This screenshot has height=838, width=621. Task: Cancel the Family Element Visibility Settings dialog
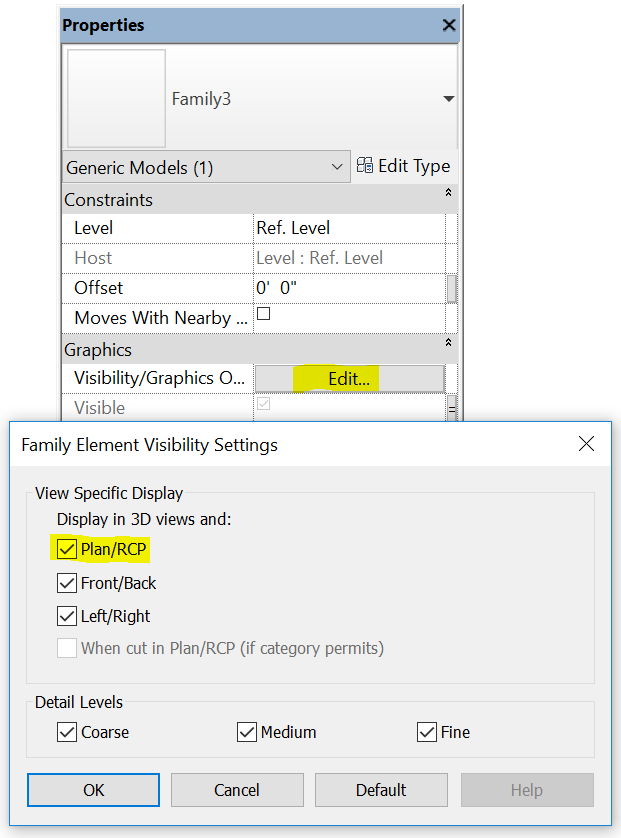[x=237, y=790]
